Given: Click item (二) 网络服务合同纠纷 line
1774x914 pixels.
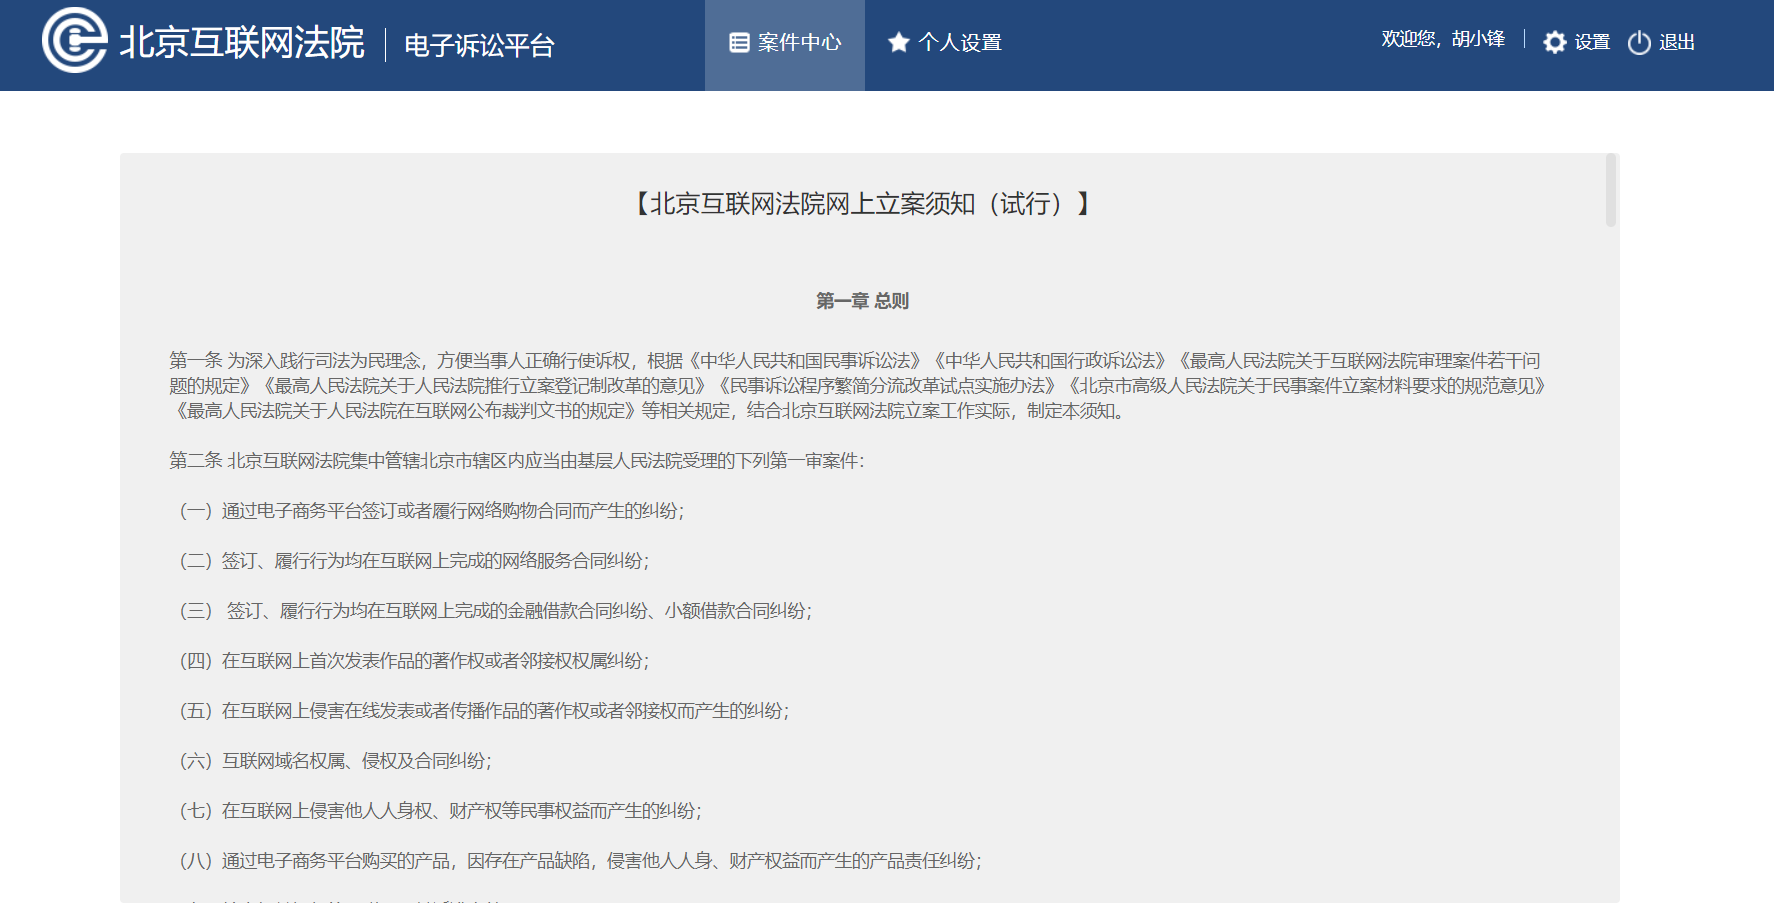Looking at the screenshot, I should click(x=414, y=561).
